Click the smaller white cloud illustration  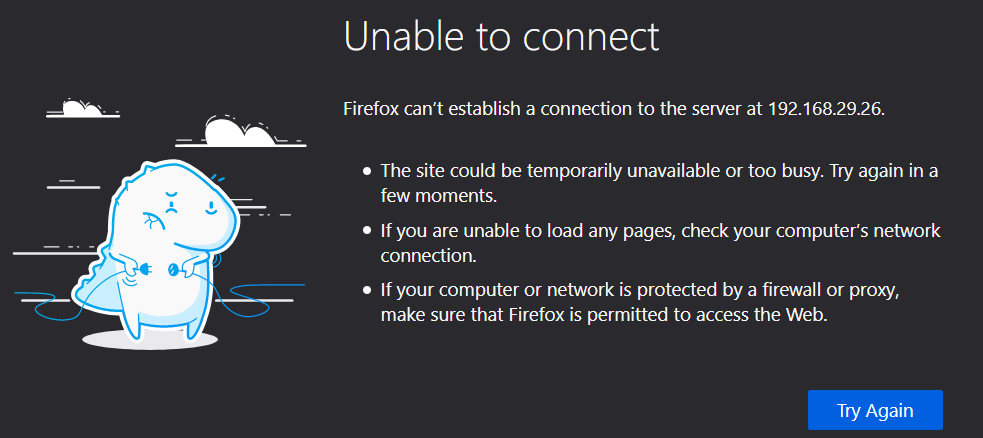[x=82, y=108]
